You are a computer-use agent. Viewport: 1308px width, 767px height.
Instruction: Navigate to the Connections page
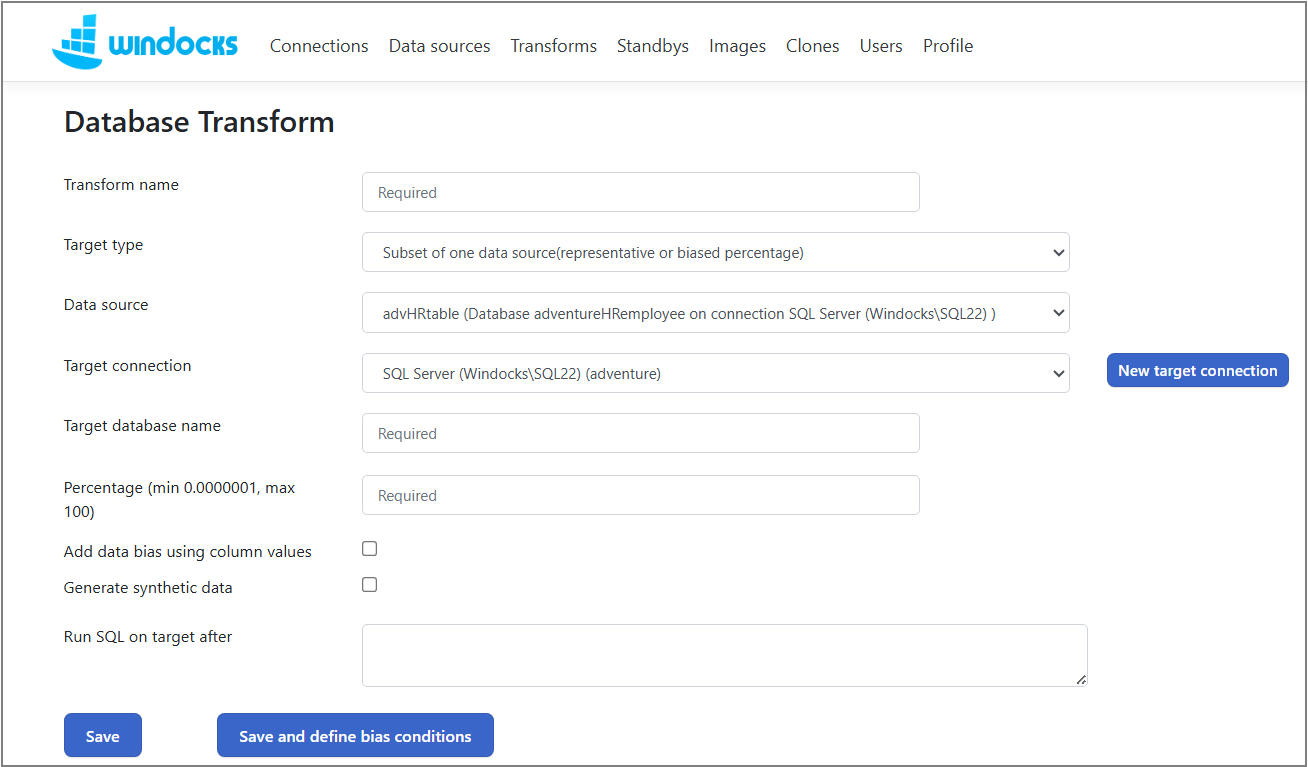click(318, 46)
